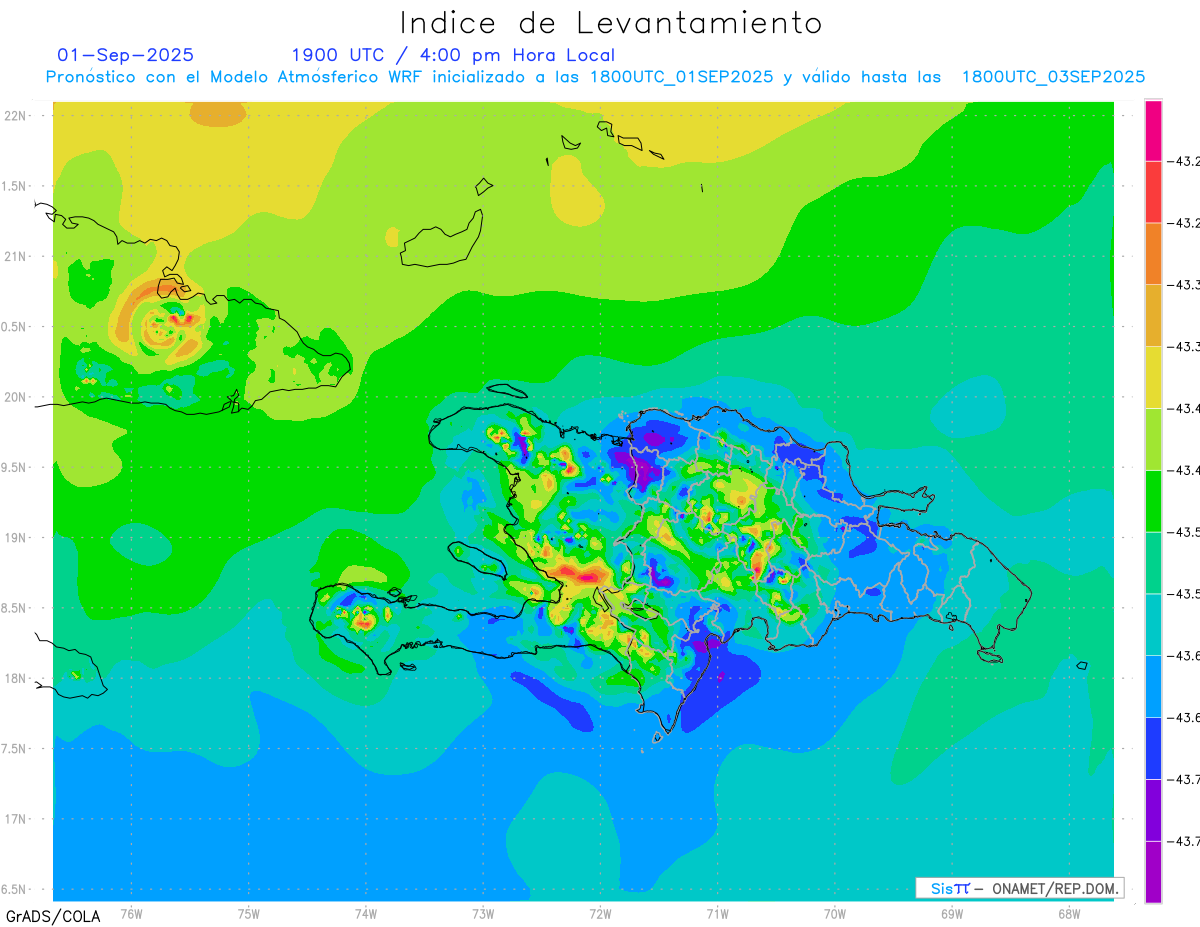This screenshot has width=1200, height=927.
Task: Pick the orange swatch in the color bar
Action: click(1153, 254)
